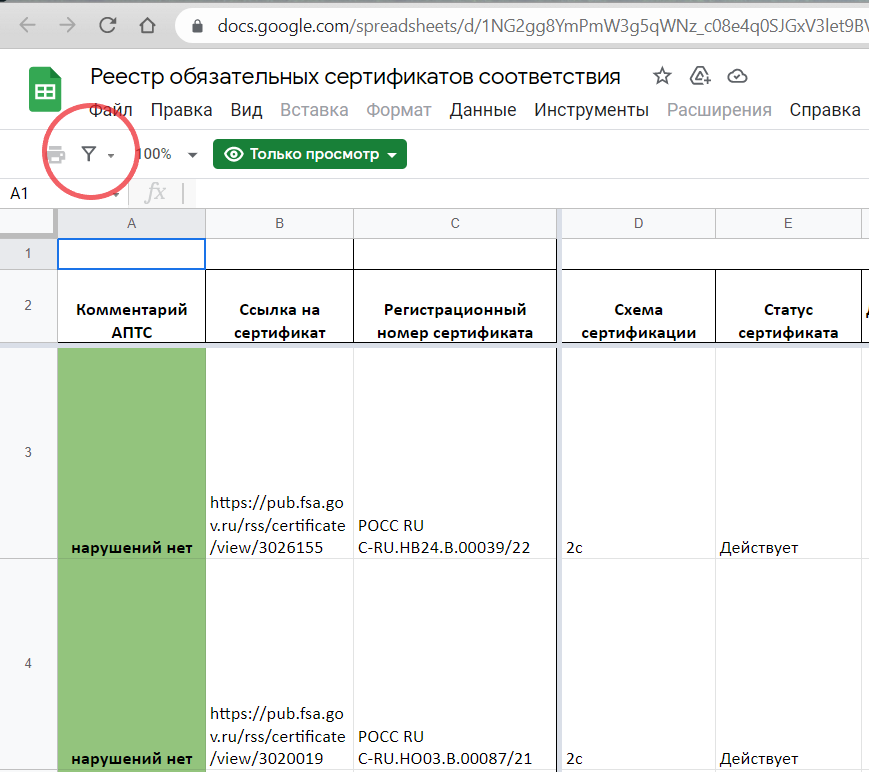Select cell with C-RU.НВ24.В.00039/22
This screenshot has width=869, height=772.
[x=455, y=453]
